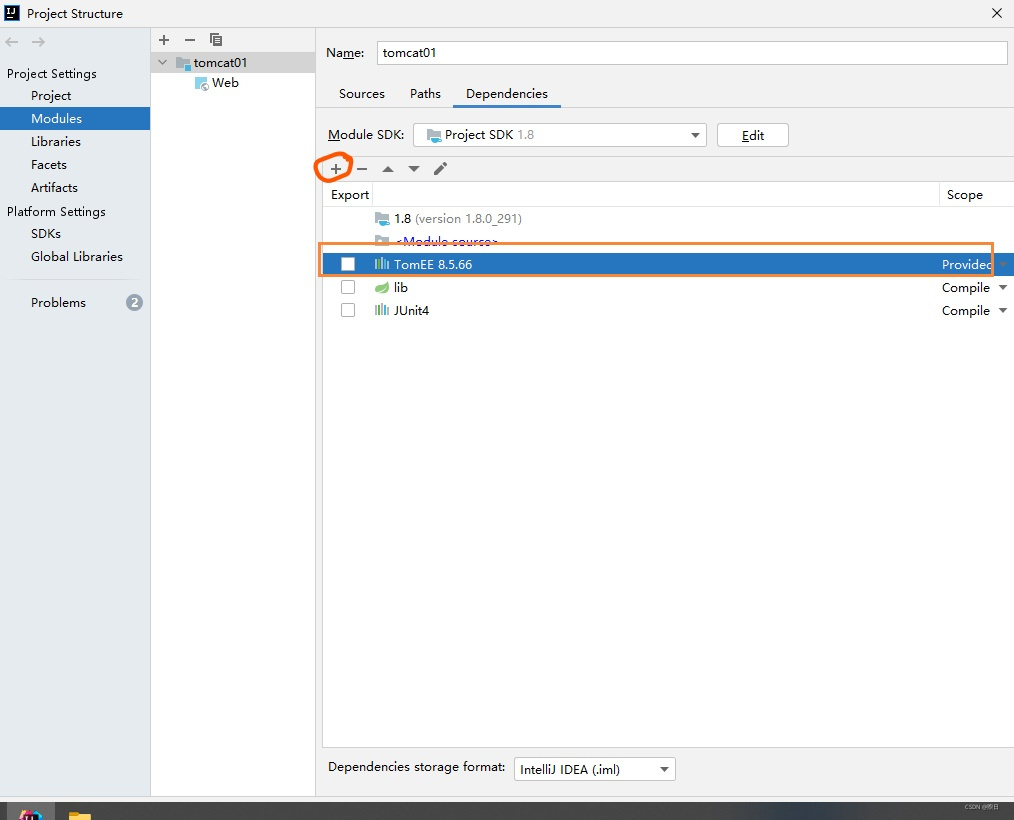Switch to the Sources tab

pyautogui.click(x=361, y=94)
